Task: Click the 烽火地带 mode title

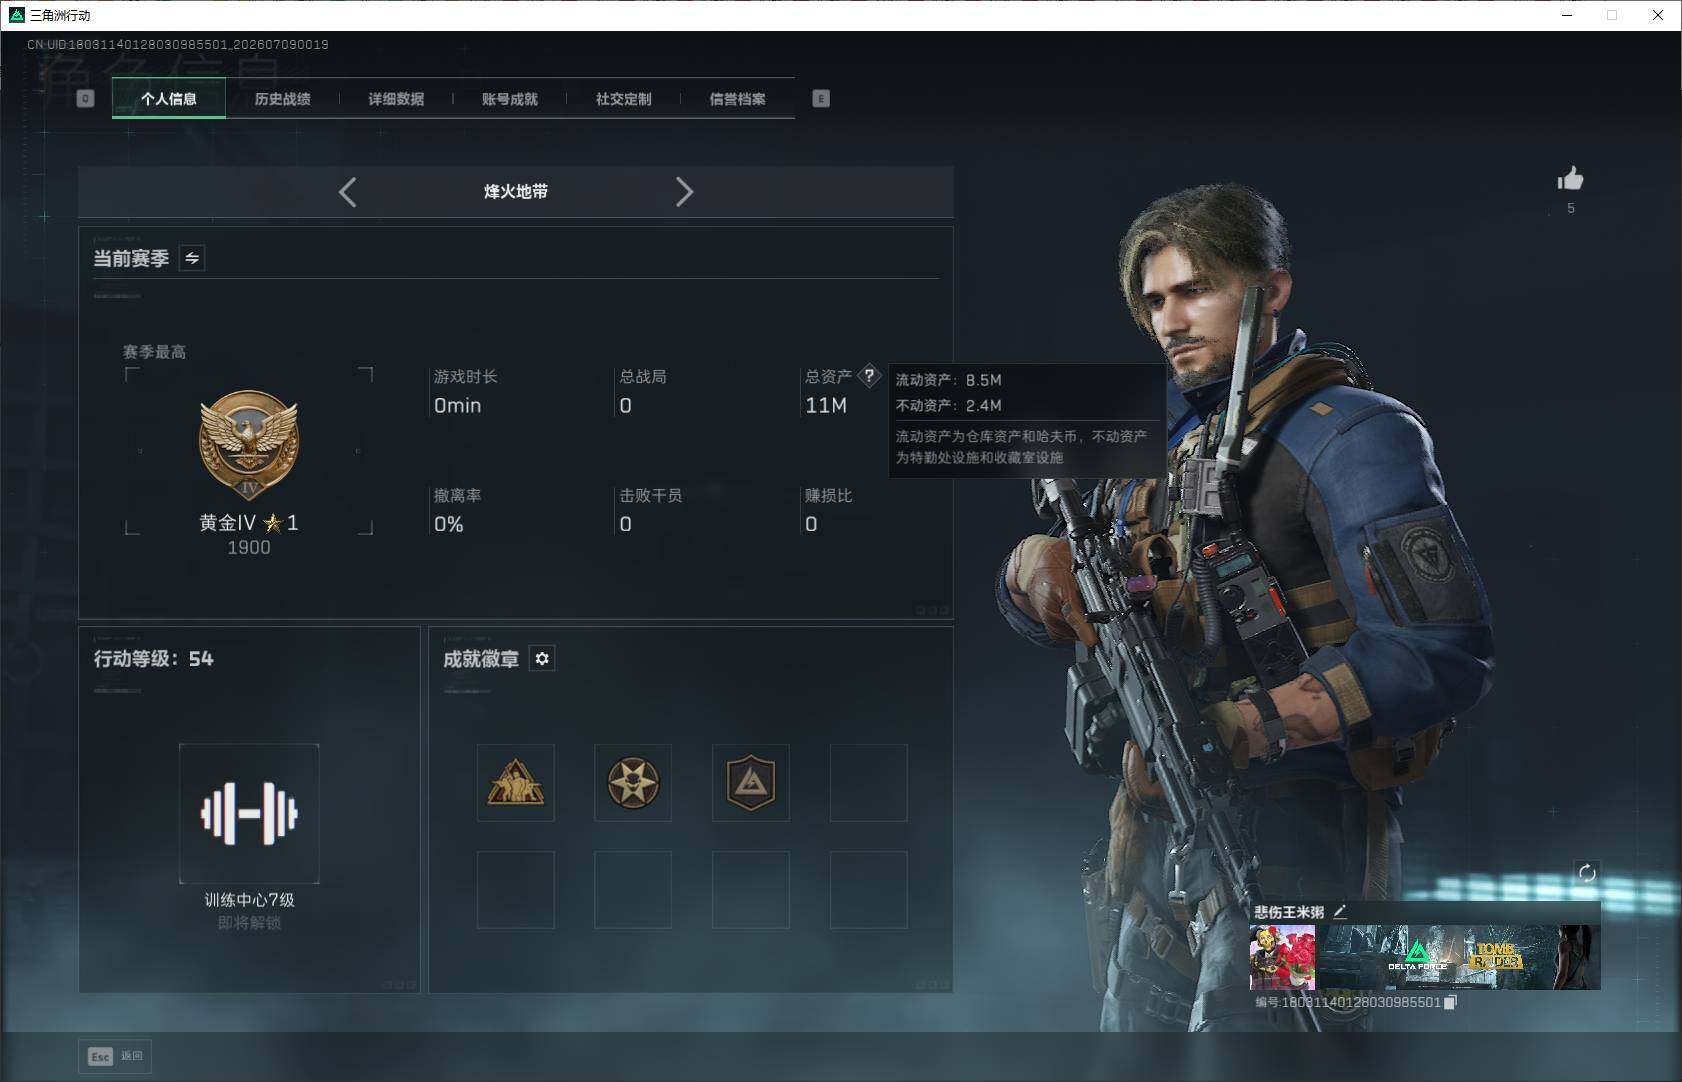Action: tap(516, 191)
